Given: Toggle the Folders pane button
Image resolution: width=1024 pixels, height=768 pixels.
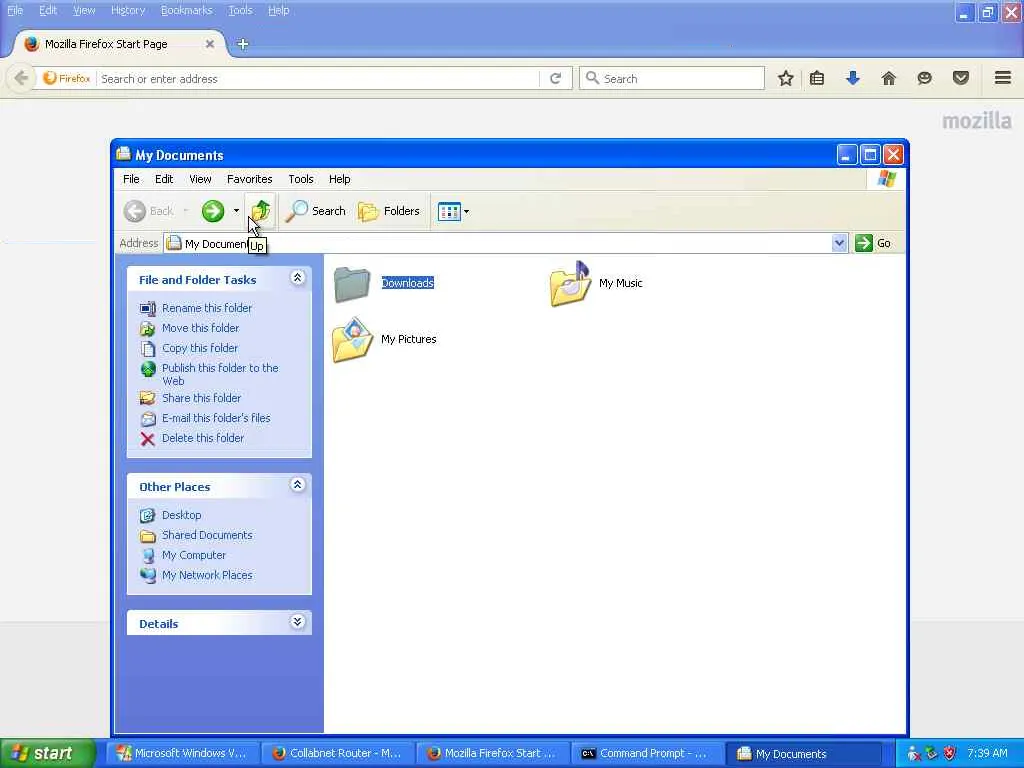Looking at the screenshot, I should (389, 211).
